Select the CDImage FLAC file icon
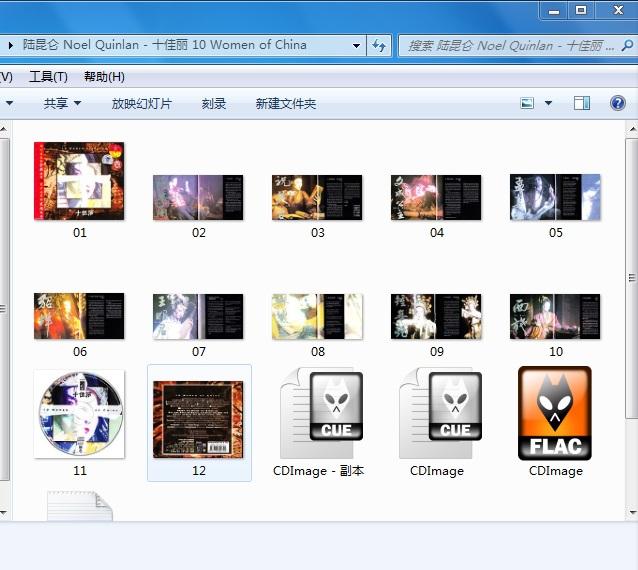638x570 pixels. click(555, 413)
